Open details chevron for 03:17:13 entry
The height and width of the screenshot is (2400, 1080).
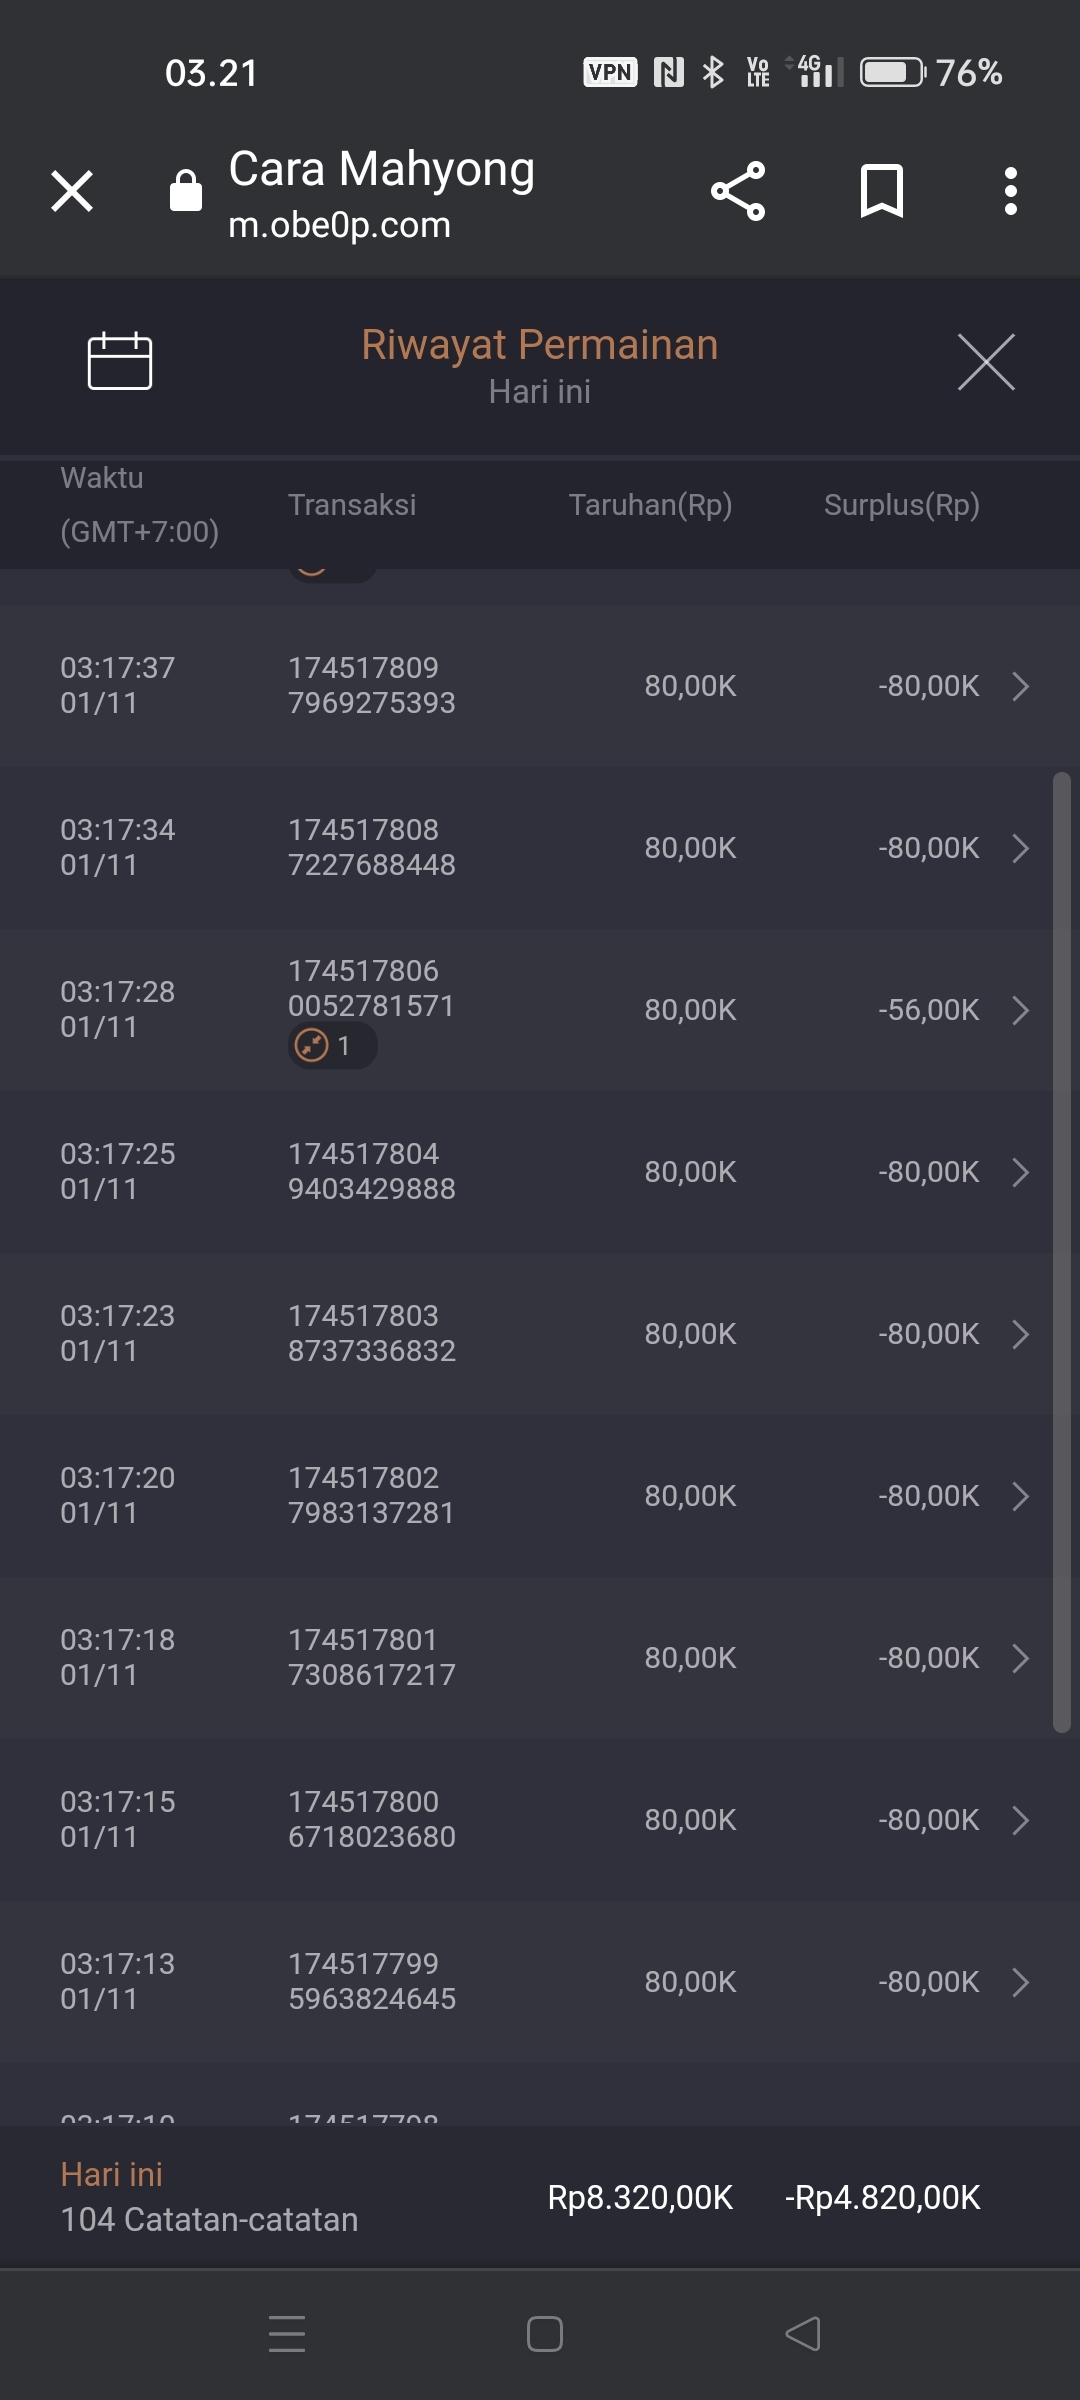pyautogui.click(x=1020, y=1982)
